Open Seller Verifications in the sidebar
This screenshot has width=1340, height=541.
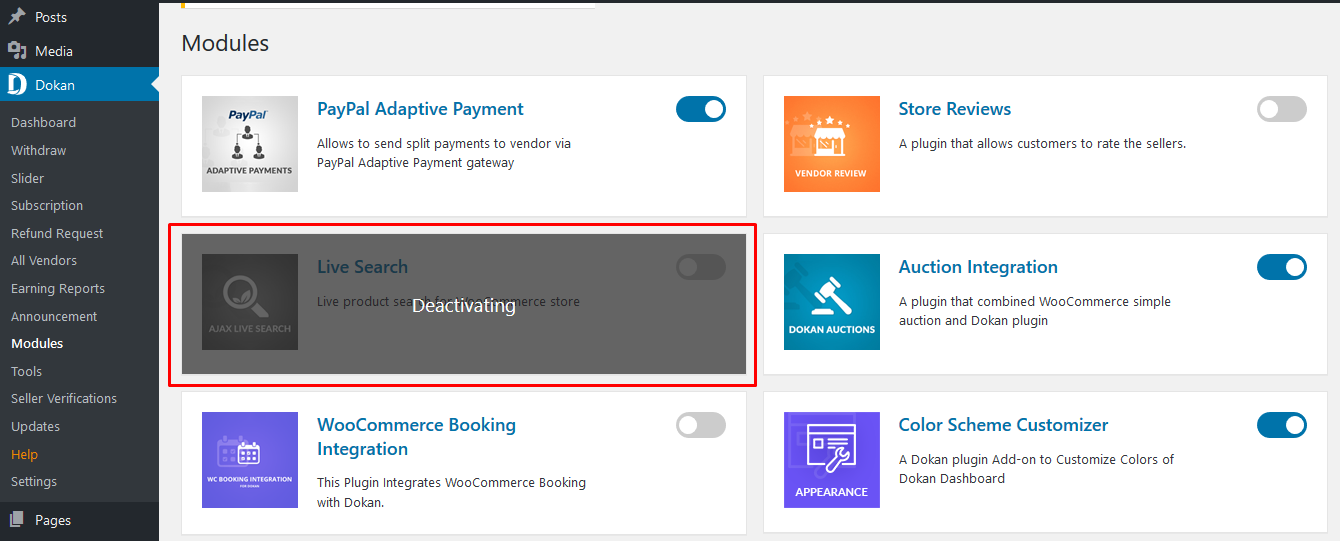[x=64, y=398]
